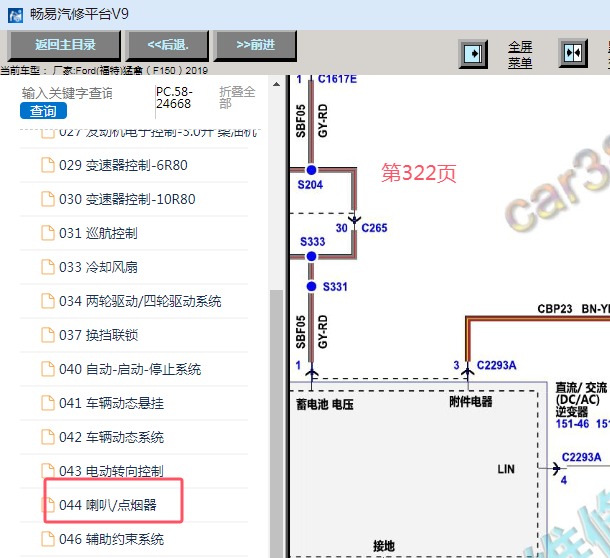
Task: Click document icon of 034 两轮驱动/四轮驱动系统
Action: click(x=48, y=300)
